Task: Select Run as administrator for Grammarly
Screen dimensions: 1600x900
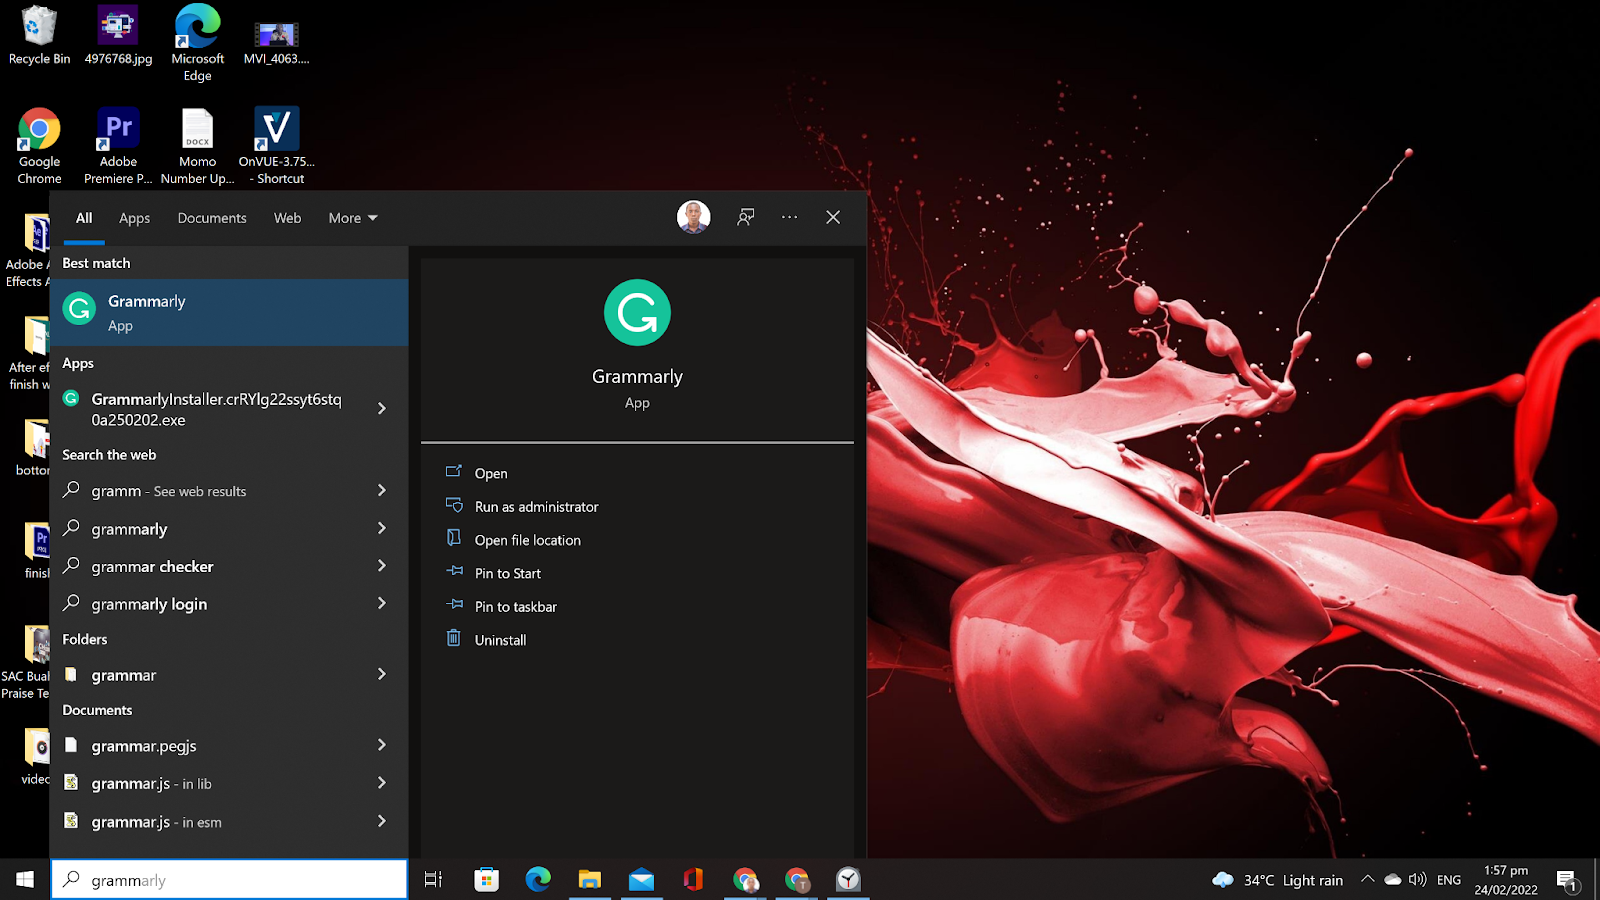Action: [x=536, y=507]
